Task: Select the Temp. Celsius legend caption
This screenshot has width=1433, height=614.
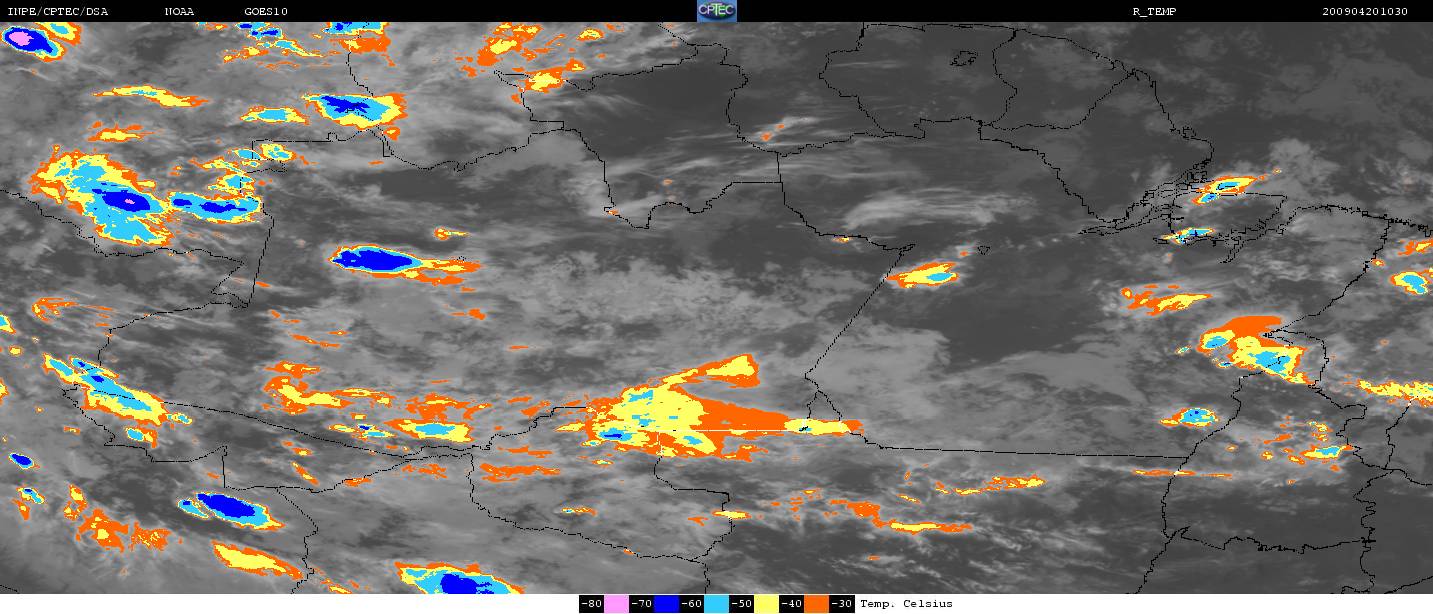Action: pos(906,604)
